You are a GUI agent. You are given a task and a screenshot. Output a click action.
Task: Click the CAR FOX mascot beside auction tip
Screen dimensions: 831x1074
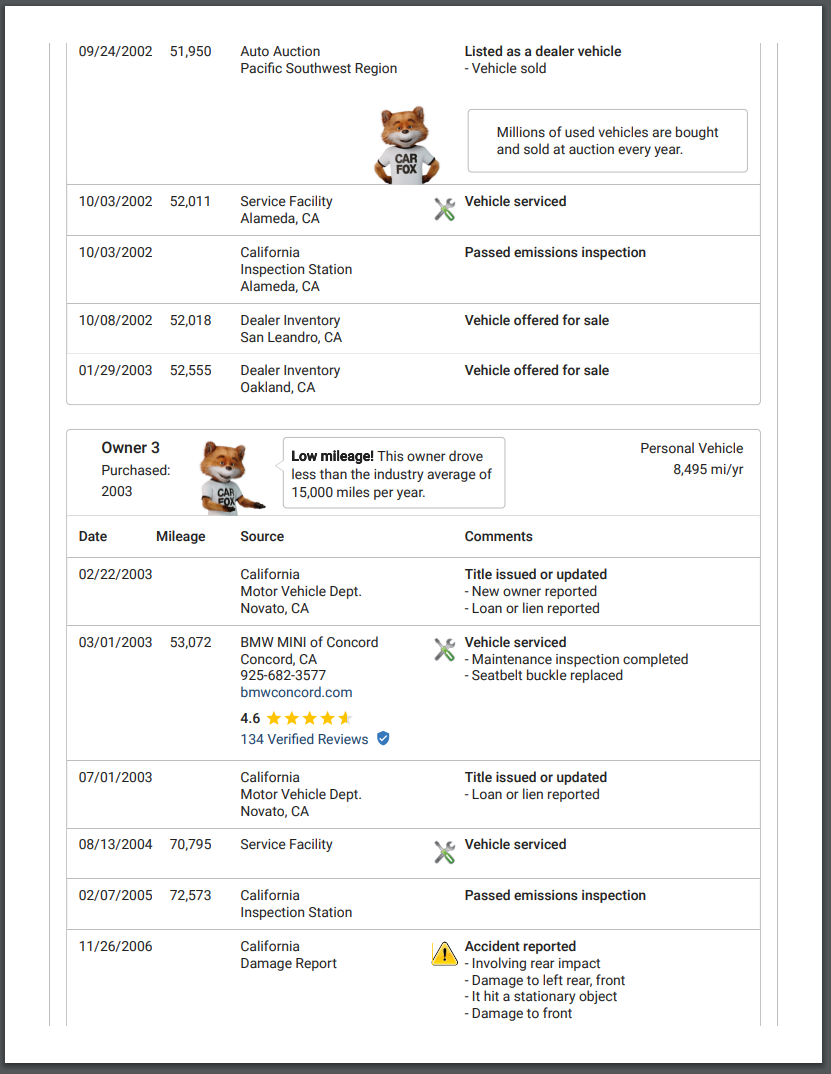click(x=405, y=146)
